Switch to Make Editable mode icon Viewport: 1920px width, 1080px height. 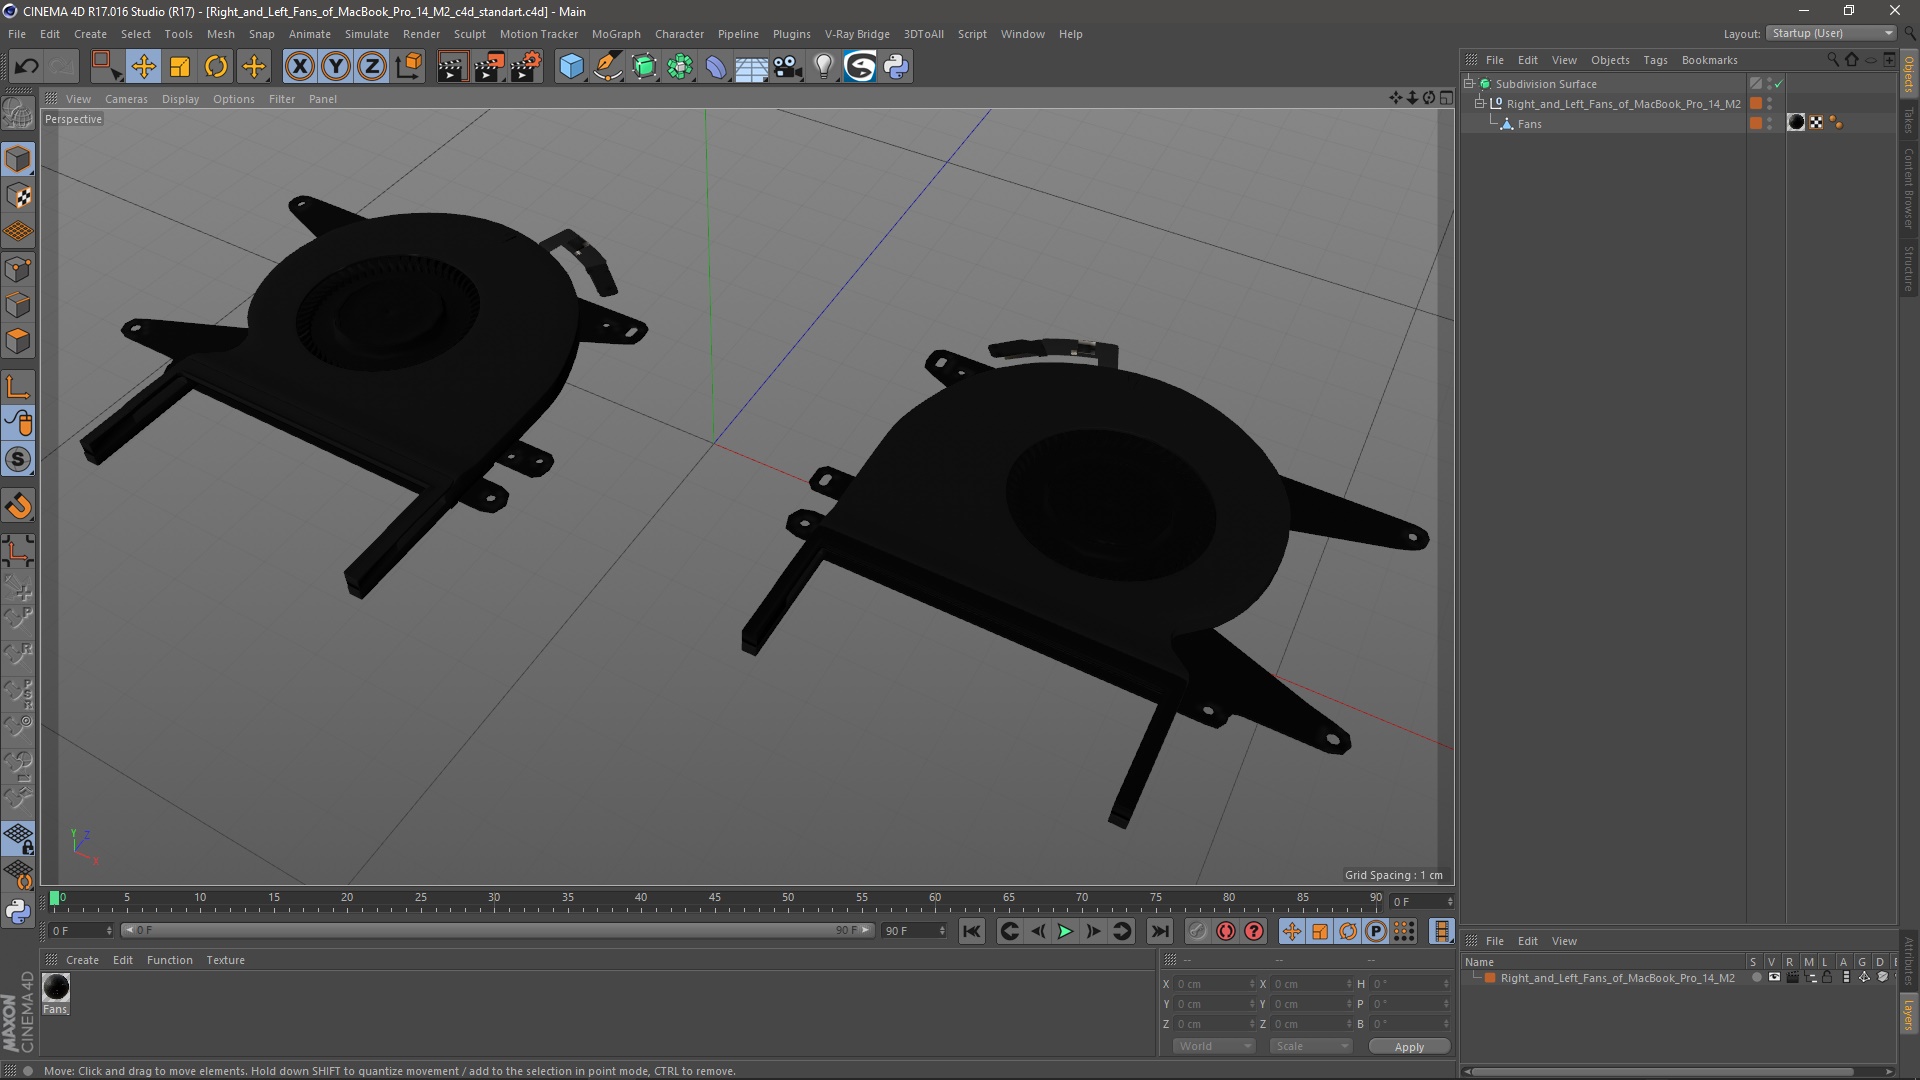click(x=18, y=114)
